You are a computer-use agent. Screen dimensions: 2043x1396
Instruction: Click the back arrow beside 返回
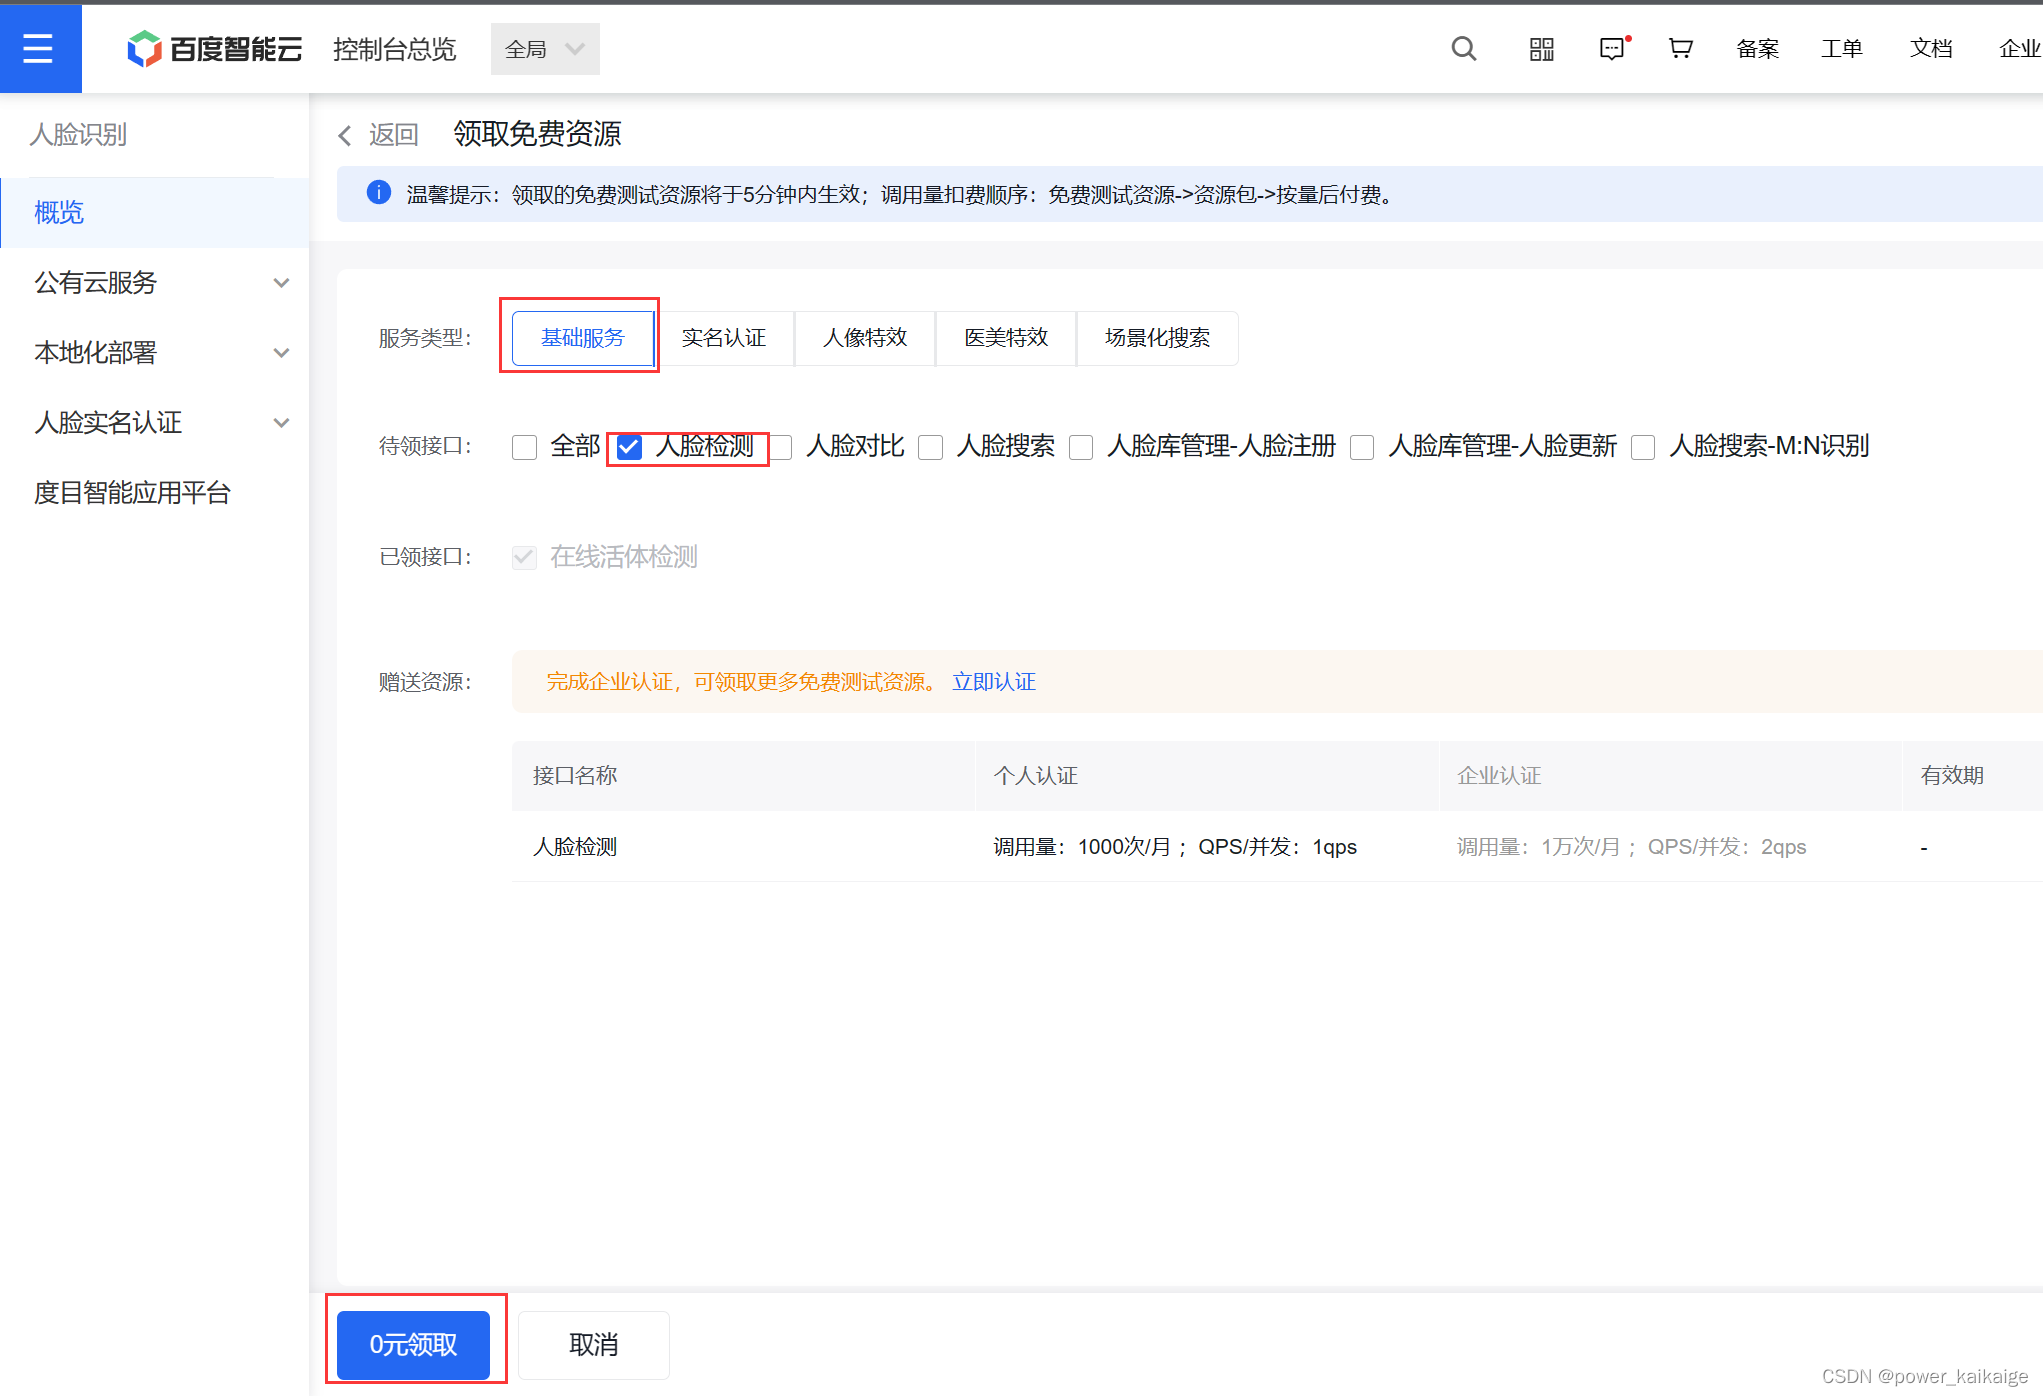[x=345, y=135]
